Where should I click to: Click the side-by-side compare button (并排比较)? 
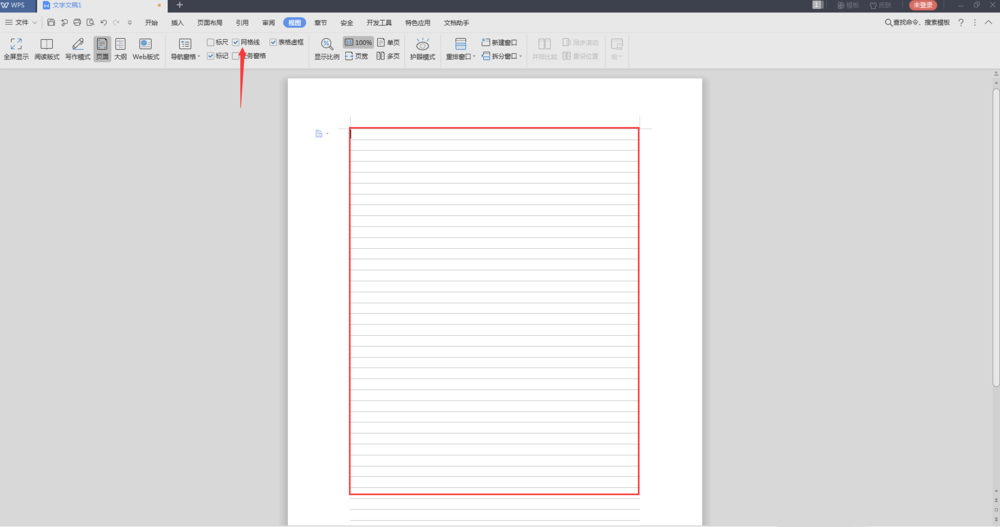point(545,48)
